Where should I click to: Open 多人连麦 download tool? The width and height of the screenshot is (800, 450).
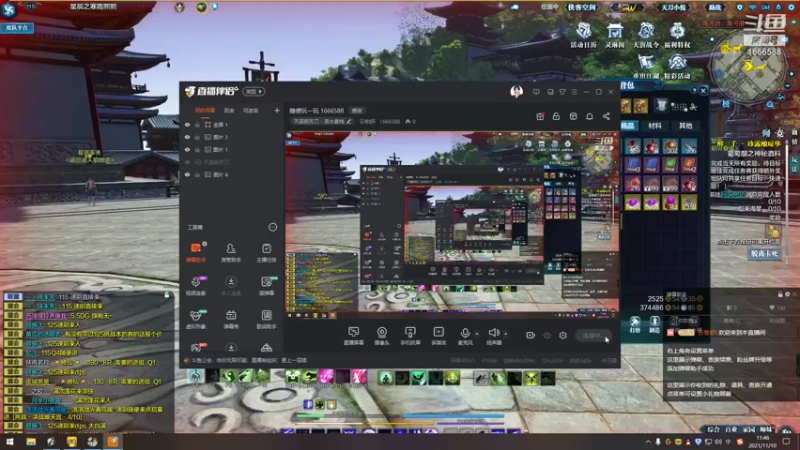(231, 285)
